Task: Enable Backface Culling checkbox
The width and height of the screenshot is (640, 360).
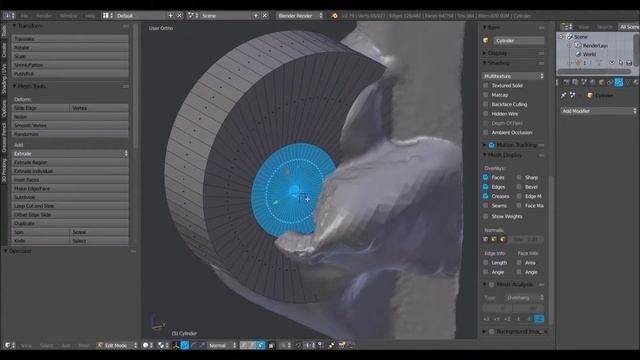Action: 486,104
